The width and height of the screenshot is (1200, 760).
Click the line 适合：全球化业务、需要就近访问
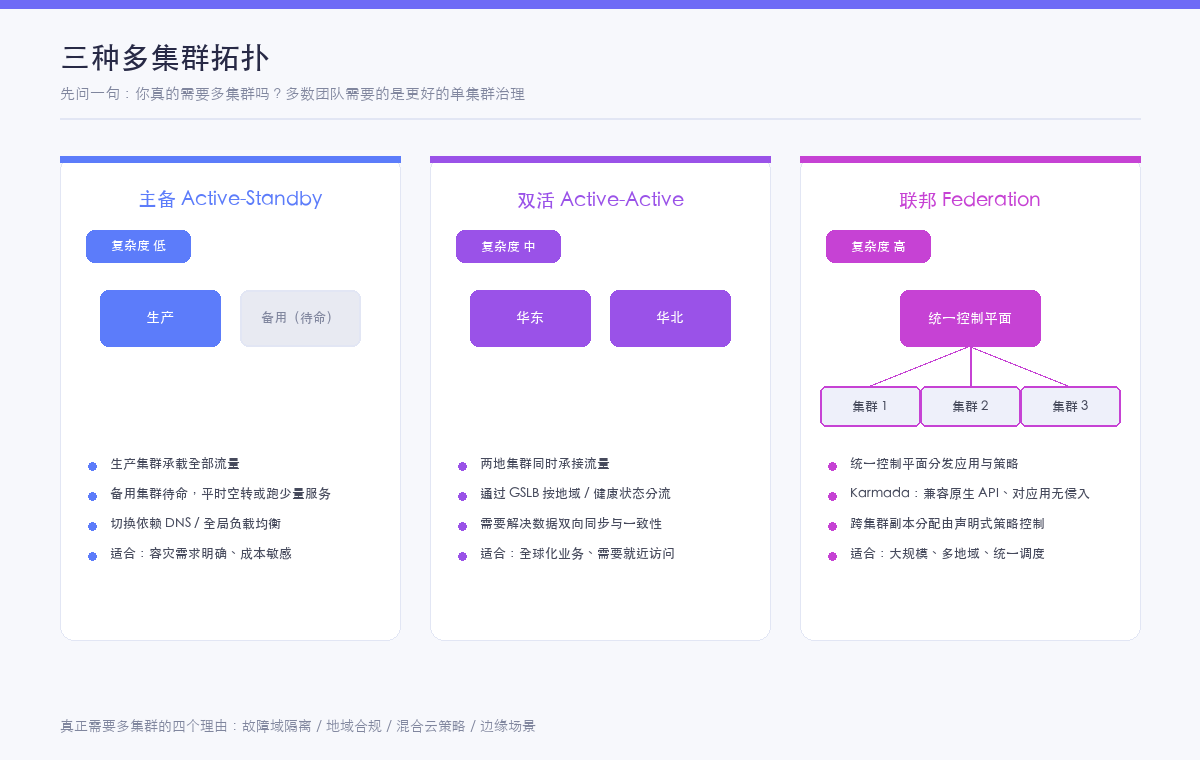pos(578,554)
